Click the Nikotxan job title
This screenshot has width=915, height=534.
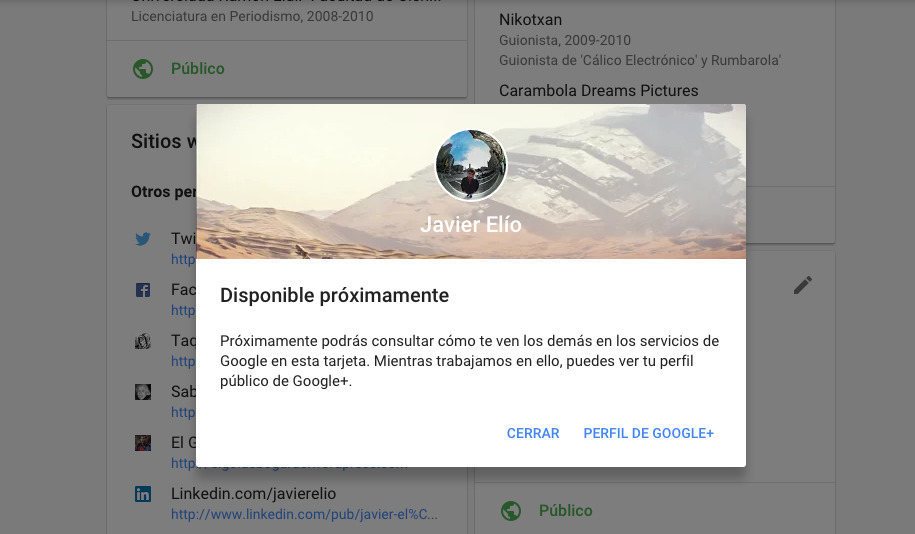[x=530, y=20]
